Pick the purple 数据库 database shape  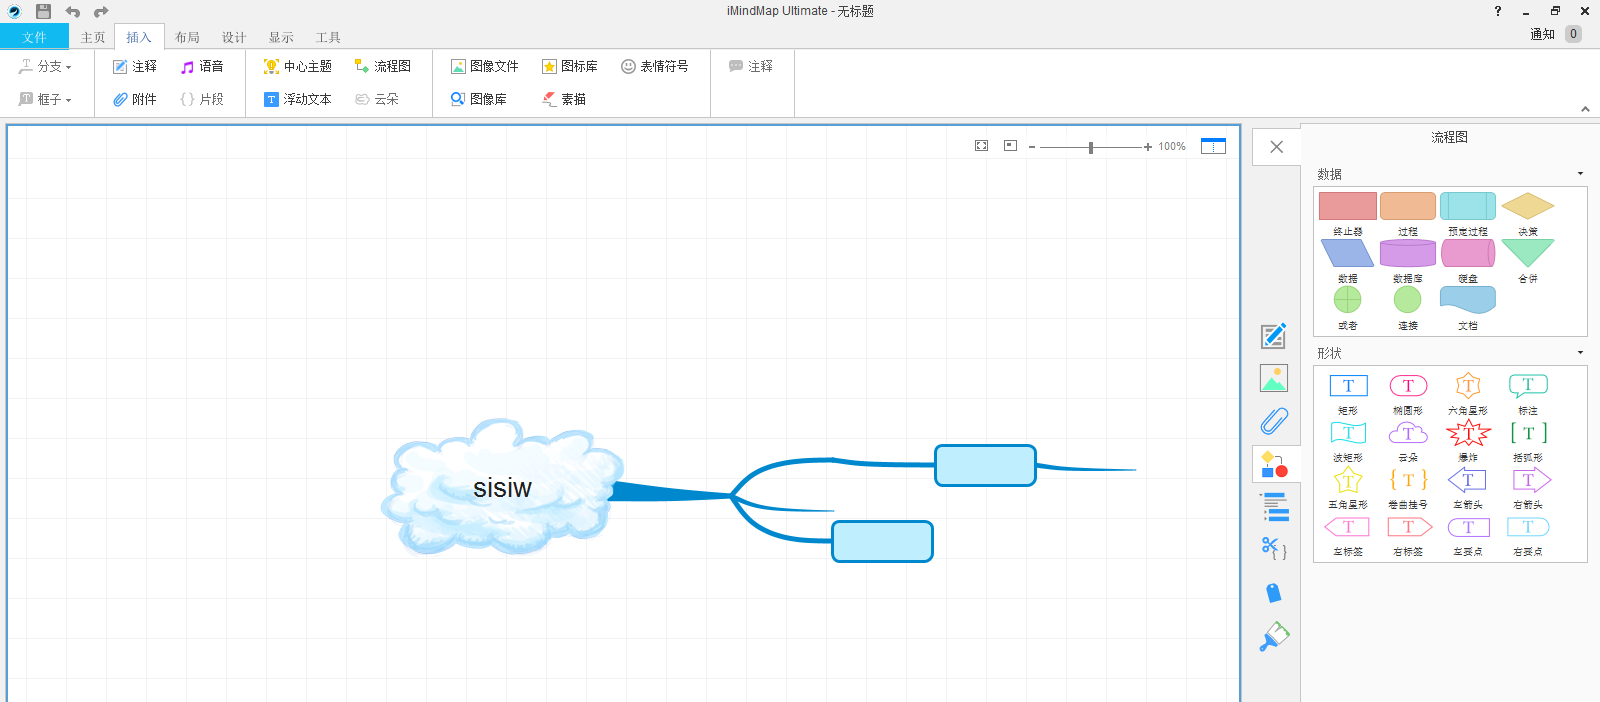click(1408, 253)
